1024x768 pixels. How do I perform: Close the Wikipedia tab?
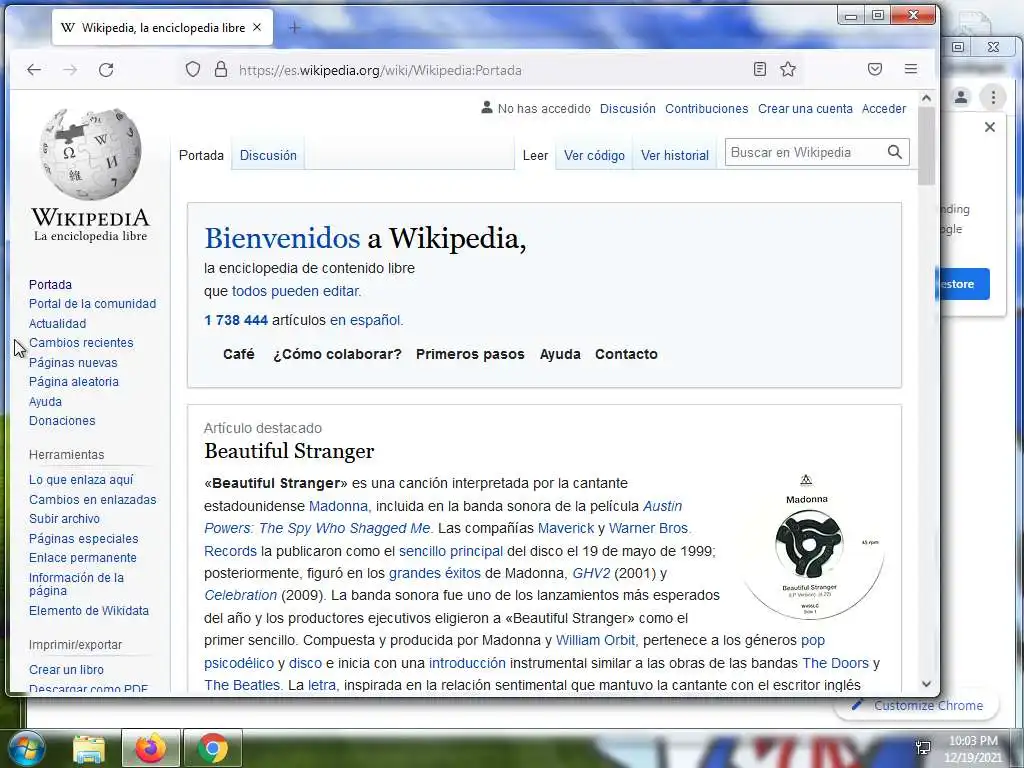tap(257, 27)
